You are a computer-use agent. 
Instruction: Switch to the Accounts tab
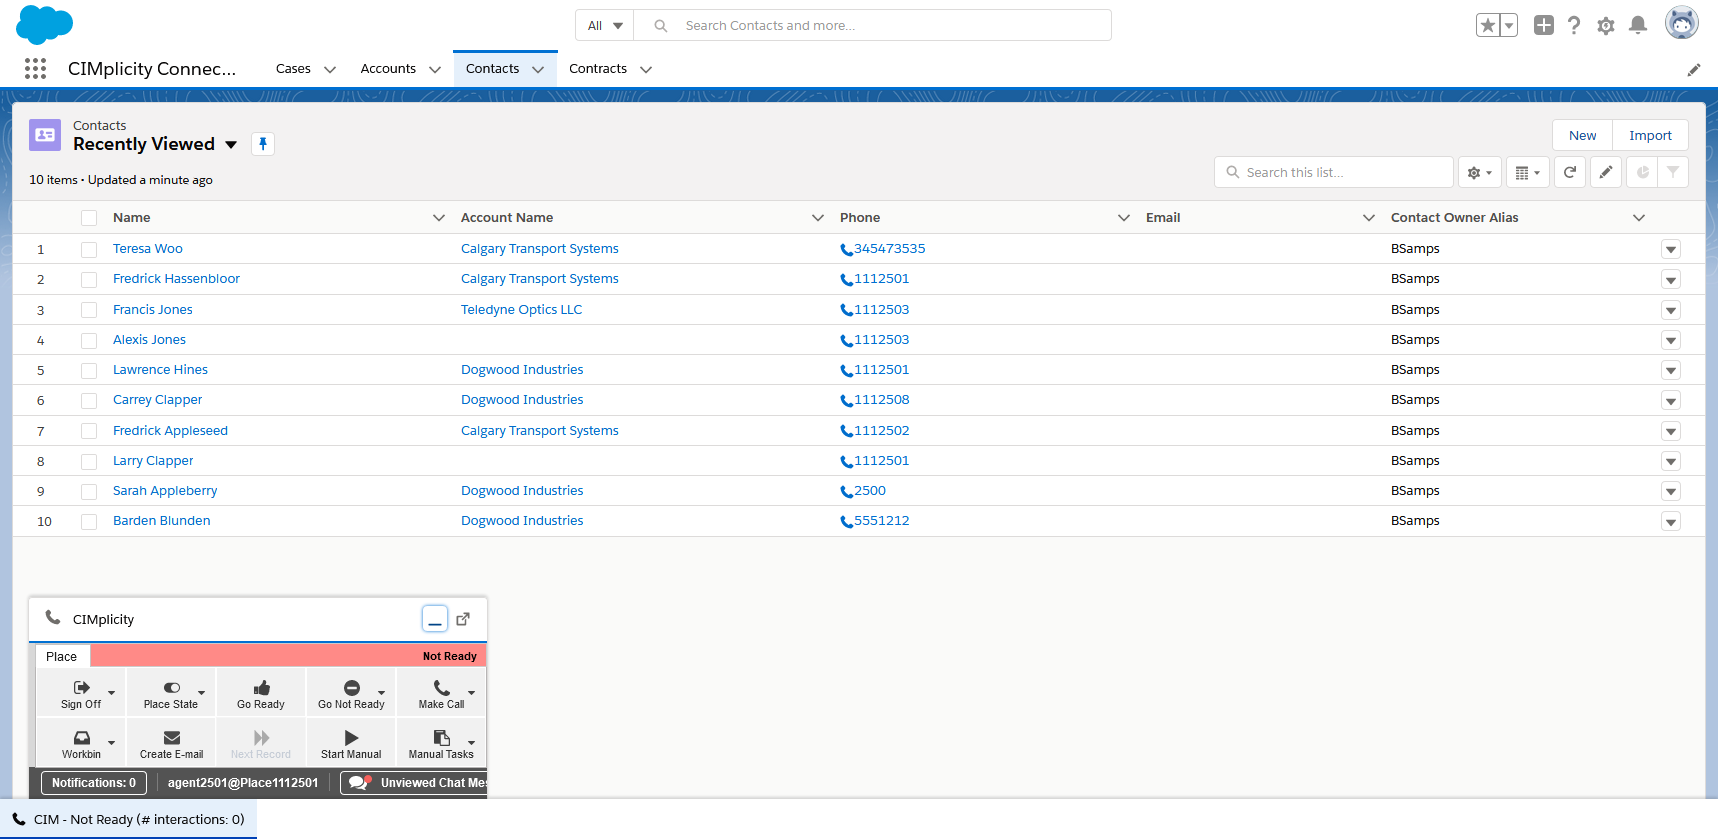tap(388, 68)
